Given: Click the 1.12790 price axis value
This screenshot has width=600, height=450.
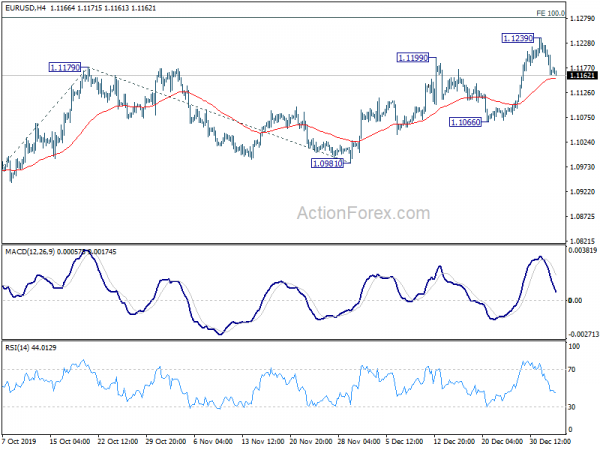Looking at the screenshot, I should [582, 18].
